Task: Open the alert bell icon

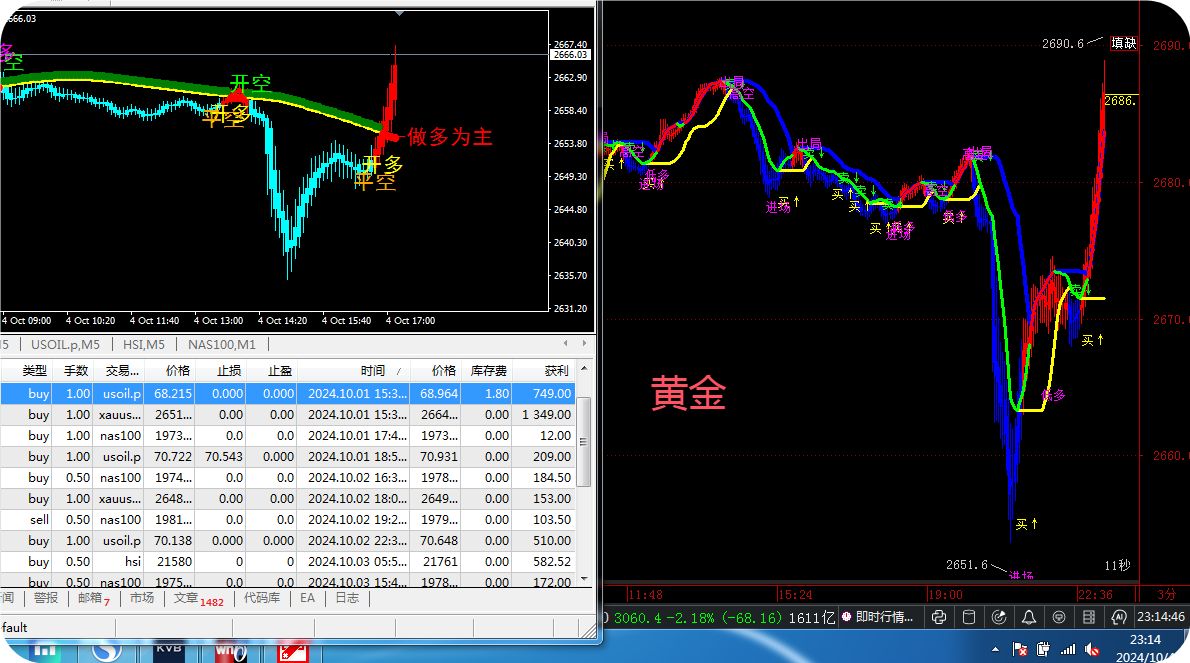Action: [1029, 617]
